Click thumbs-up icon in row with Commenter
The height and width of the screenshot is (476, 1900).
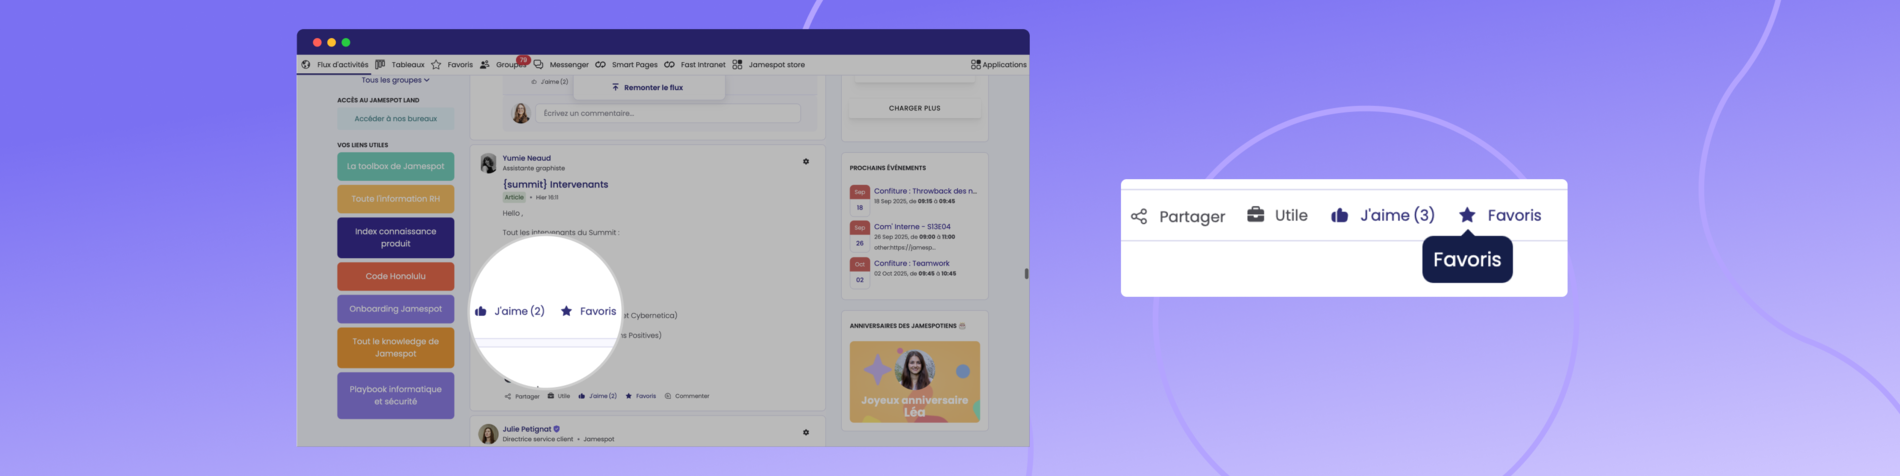582,396
